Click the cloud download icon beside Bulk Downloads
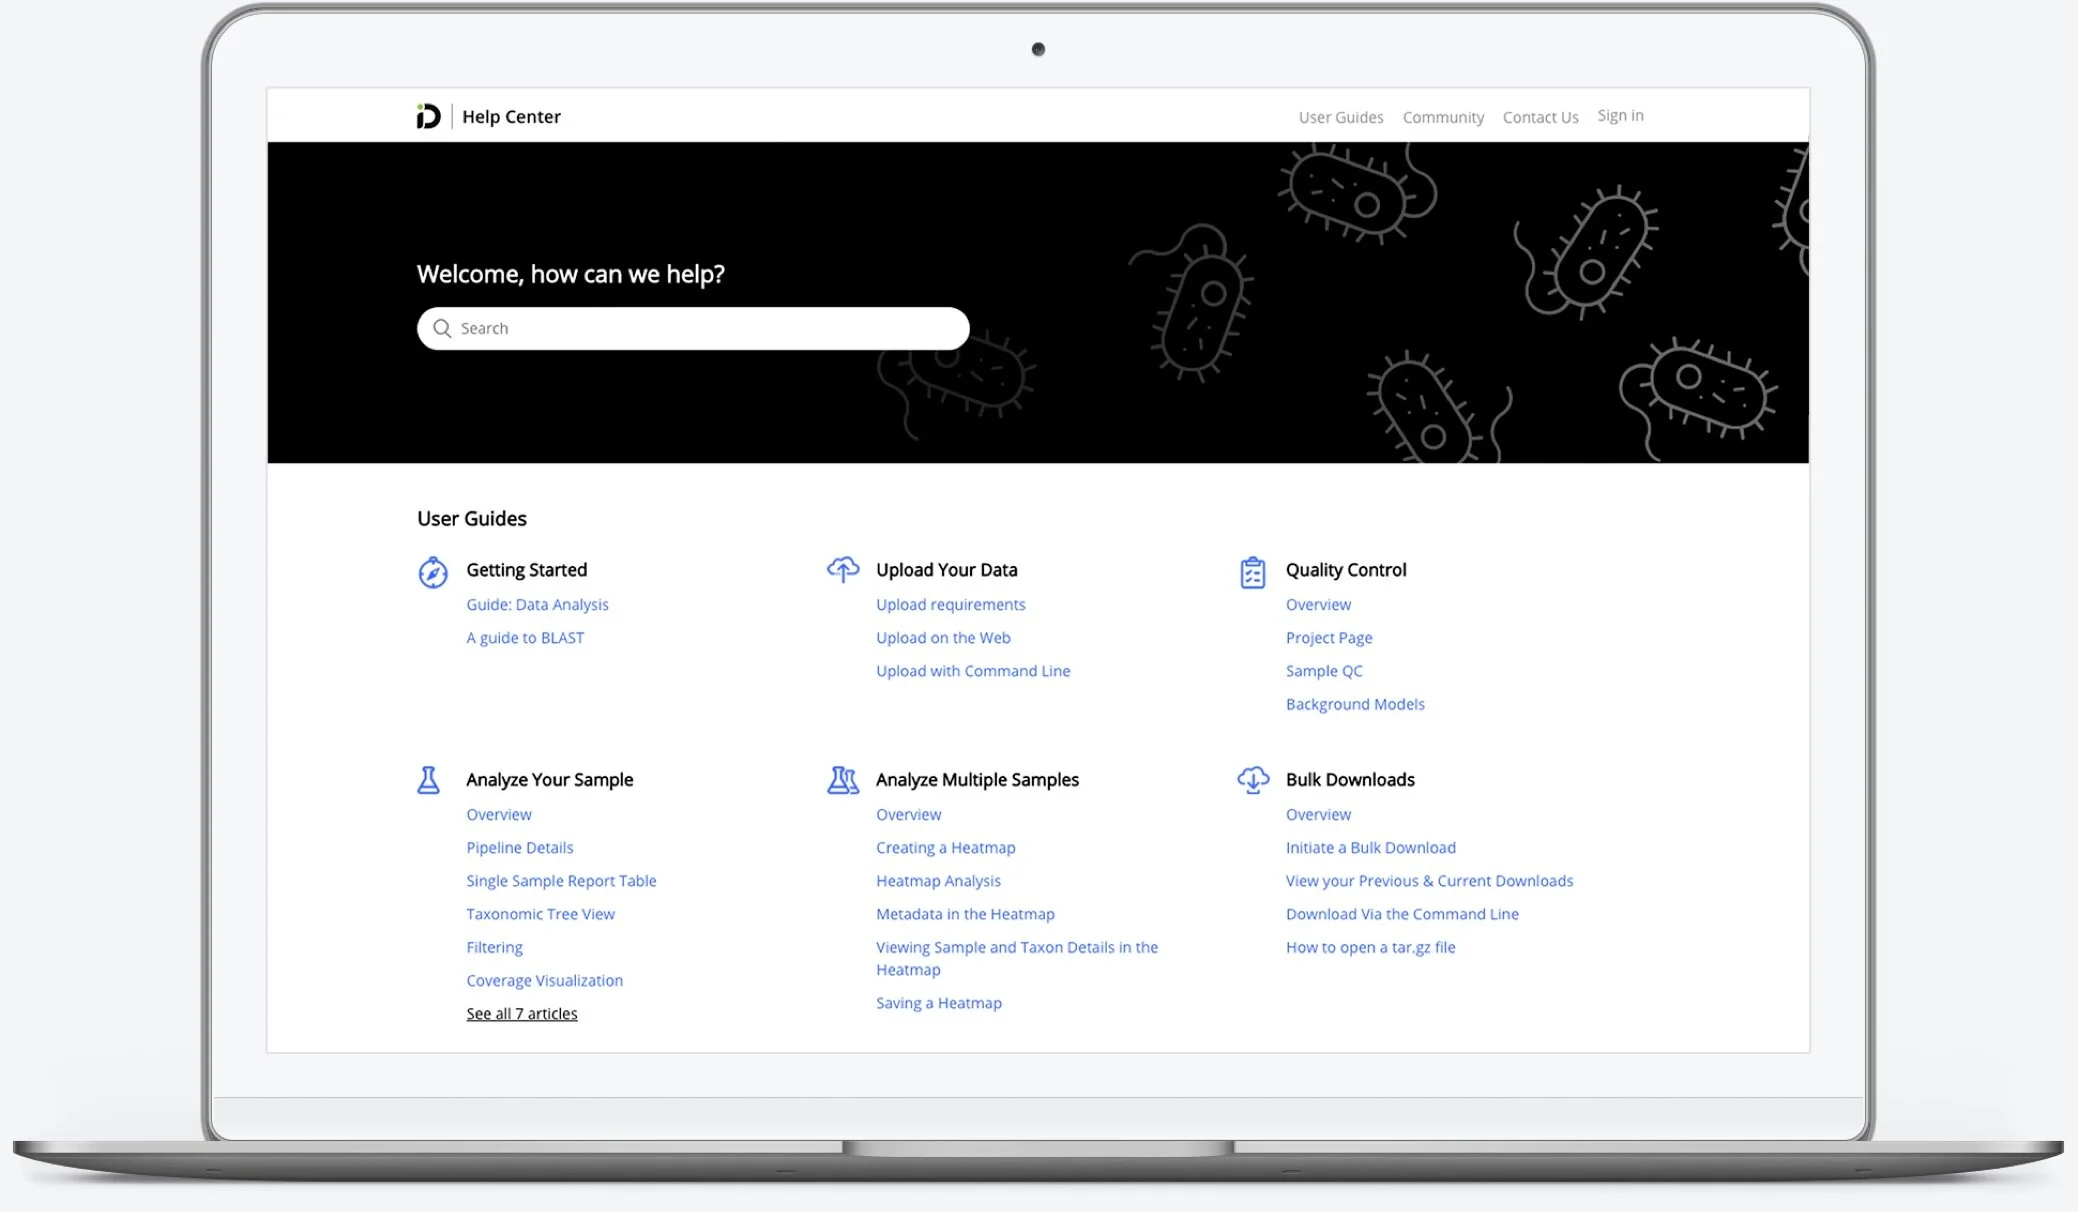This screenshot has width=2078, height=1212. 1252,780
